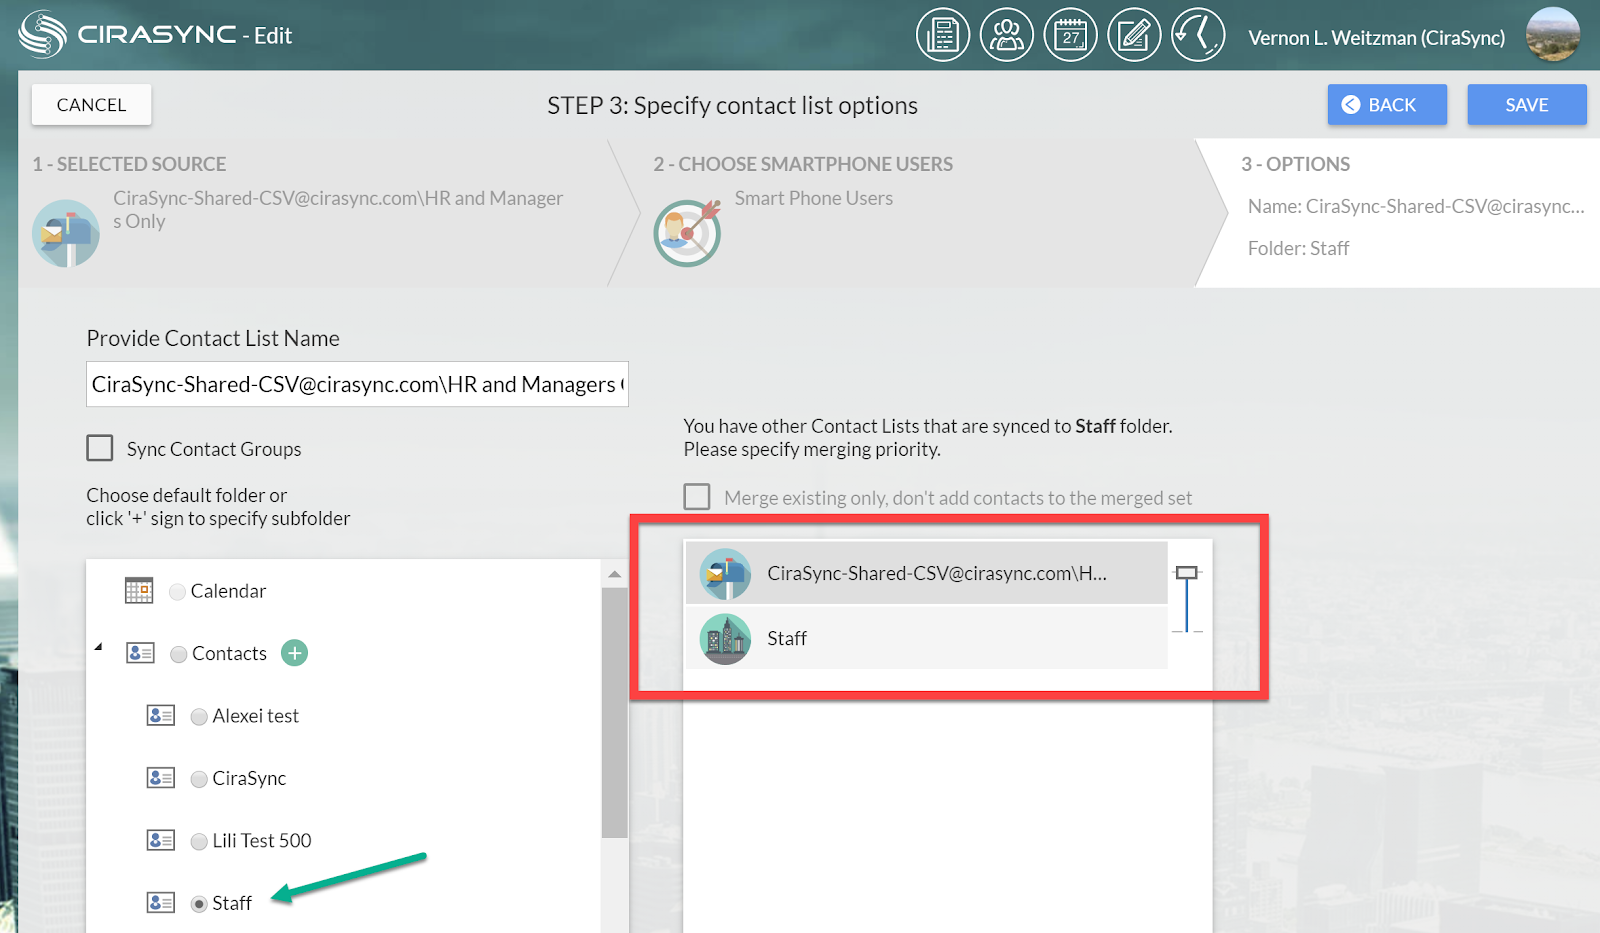Select the Contacts folder radio button

pos(179,654)
